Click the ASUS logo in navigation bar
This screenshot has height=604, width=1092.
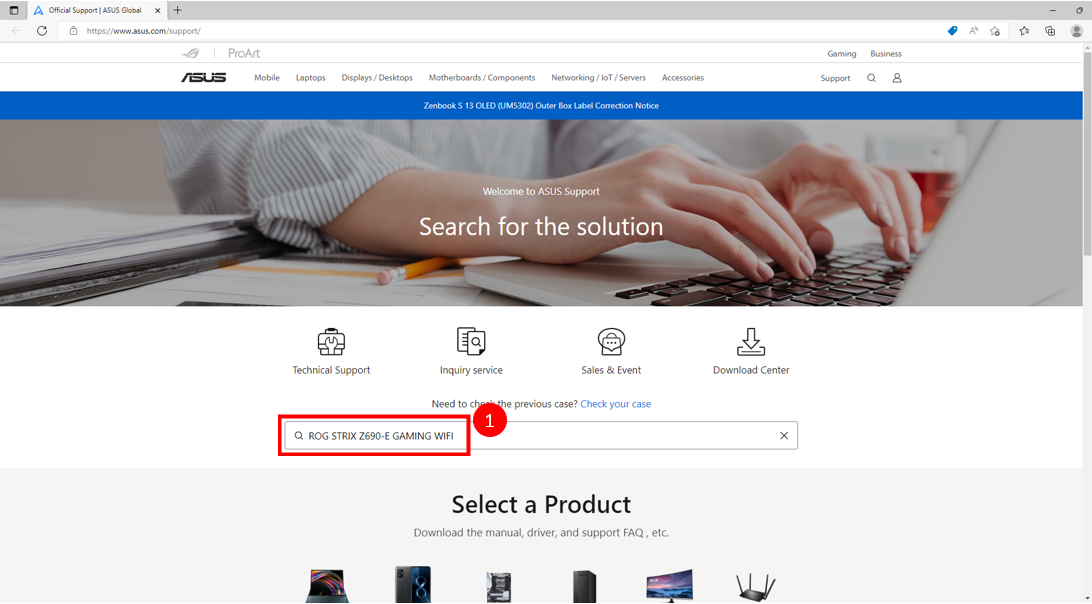click(x=203, y=77)
